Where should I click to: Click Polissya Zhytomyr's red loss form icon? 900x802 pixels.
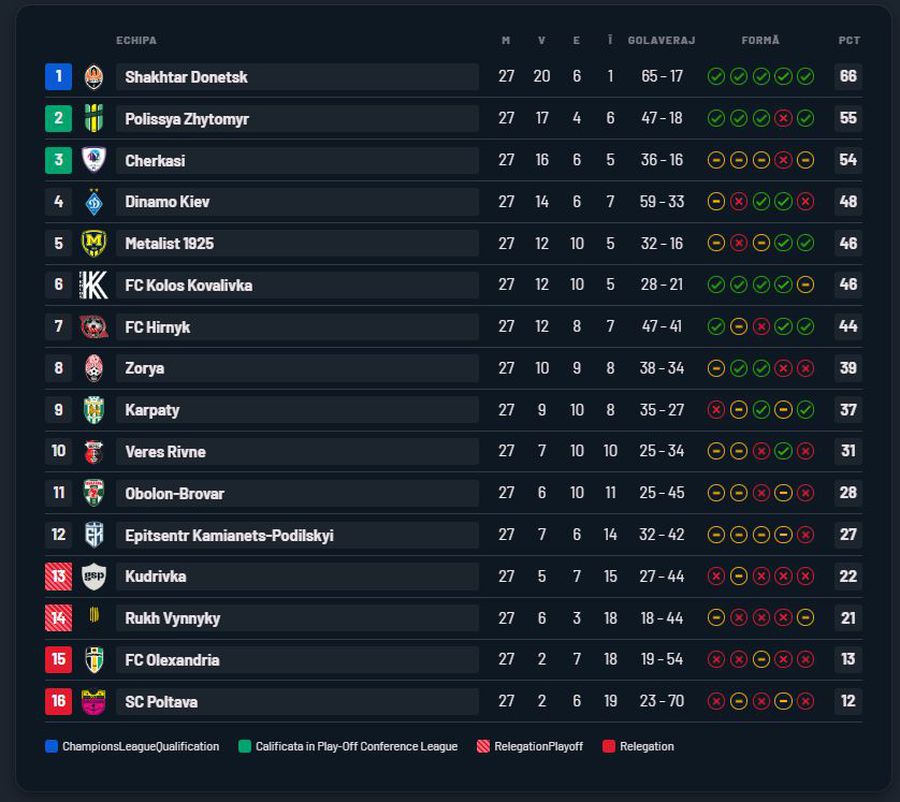click(783, 118)
